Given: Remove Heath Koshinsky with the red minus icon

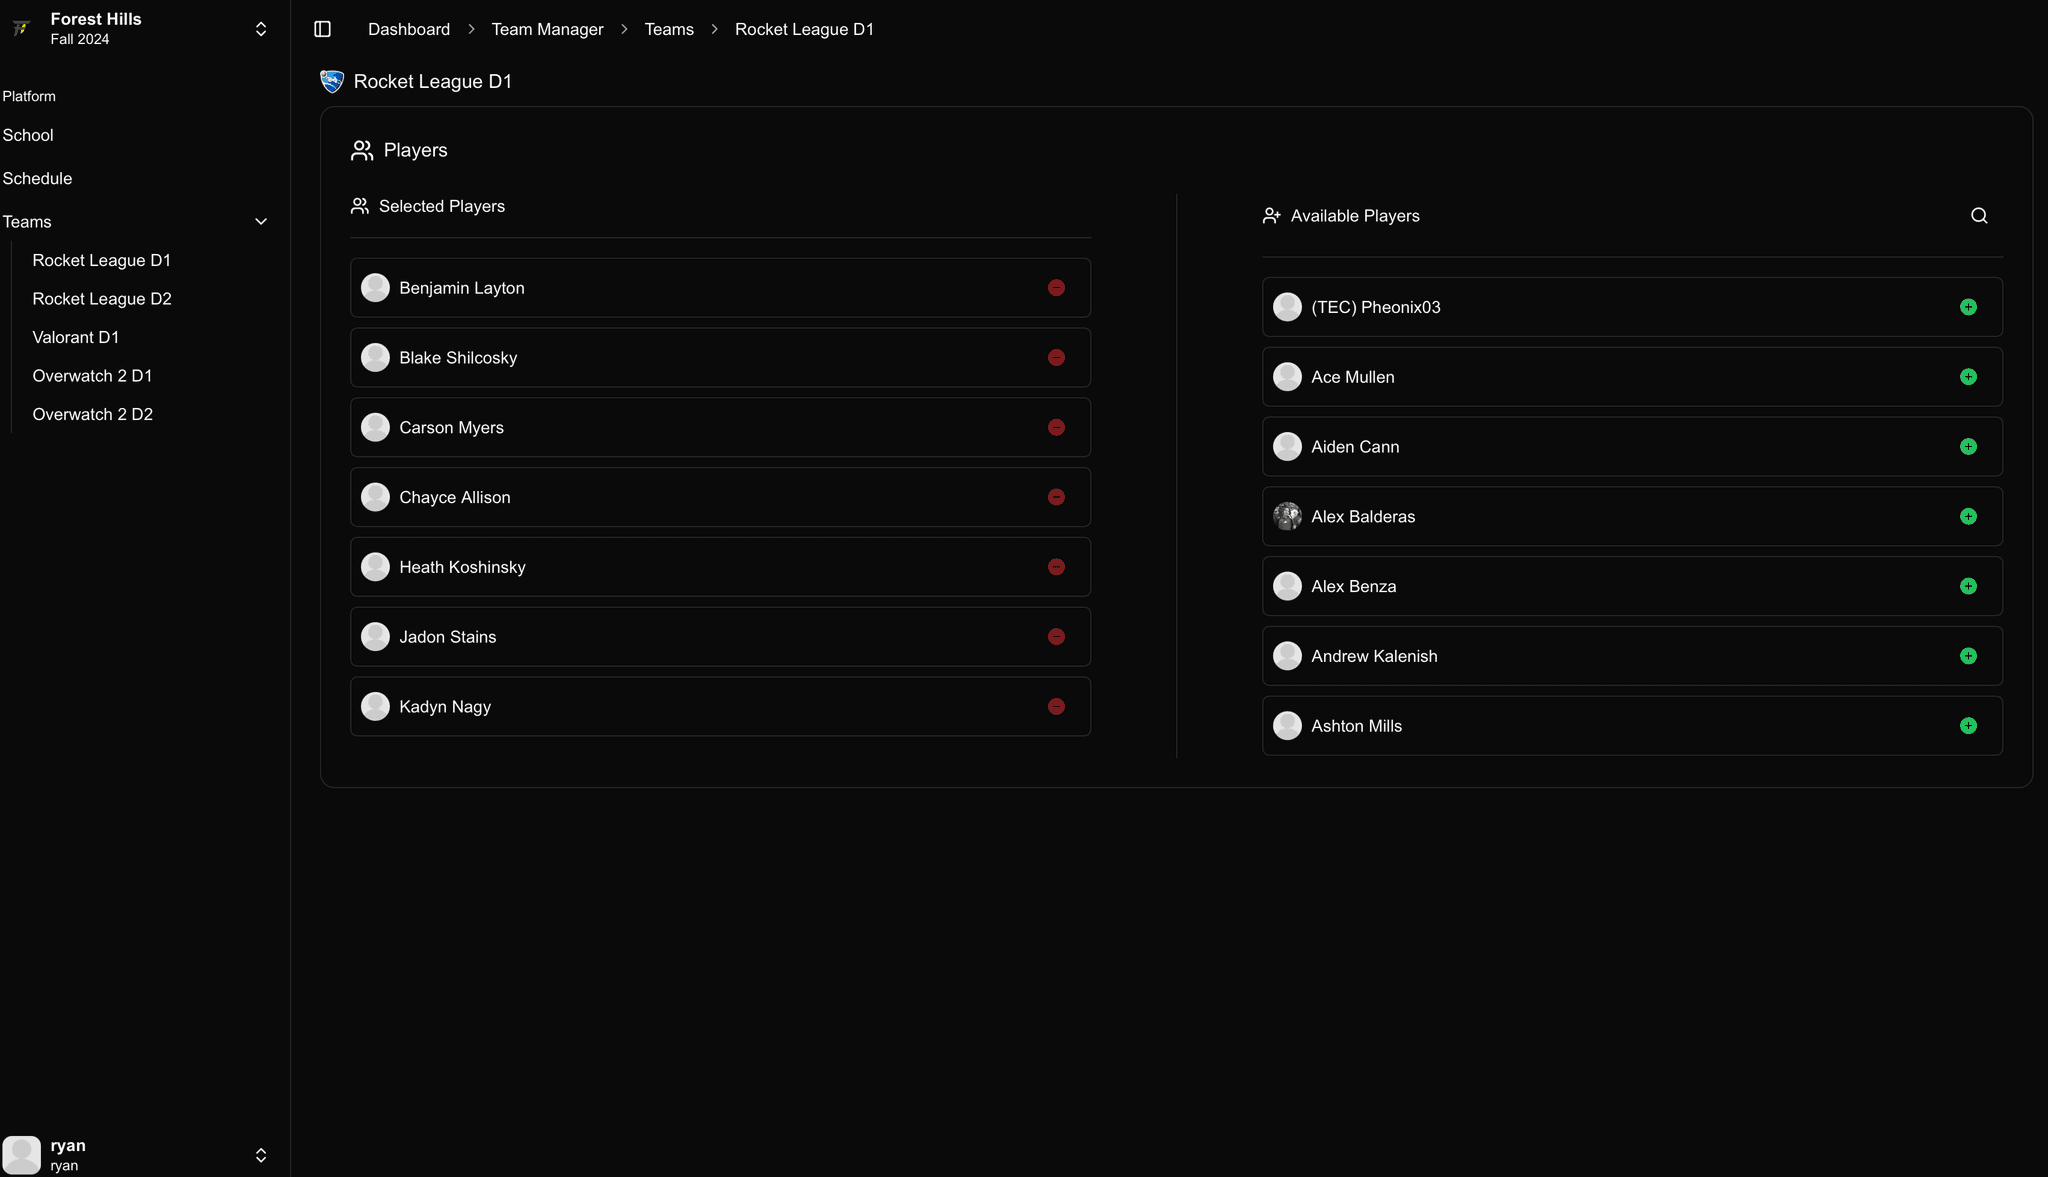Looking at the screenshot, I should [x=1056, y=567].
